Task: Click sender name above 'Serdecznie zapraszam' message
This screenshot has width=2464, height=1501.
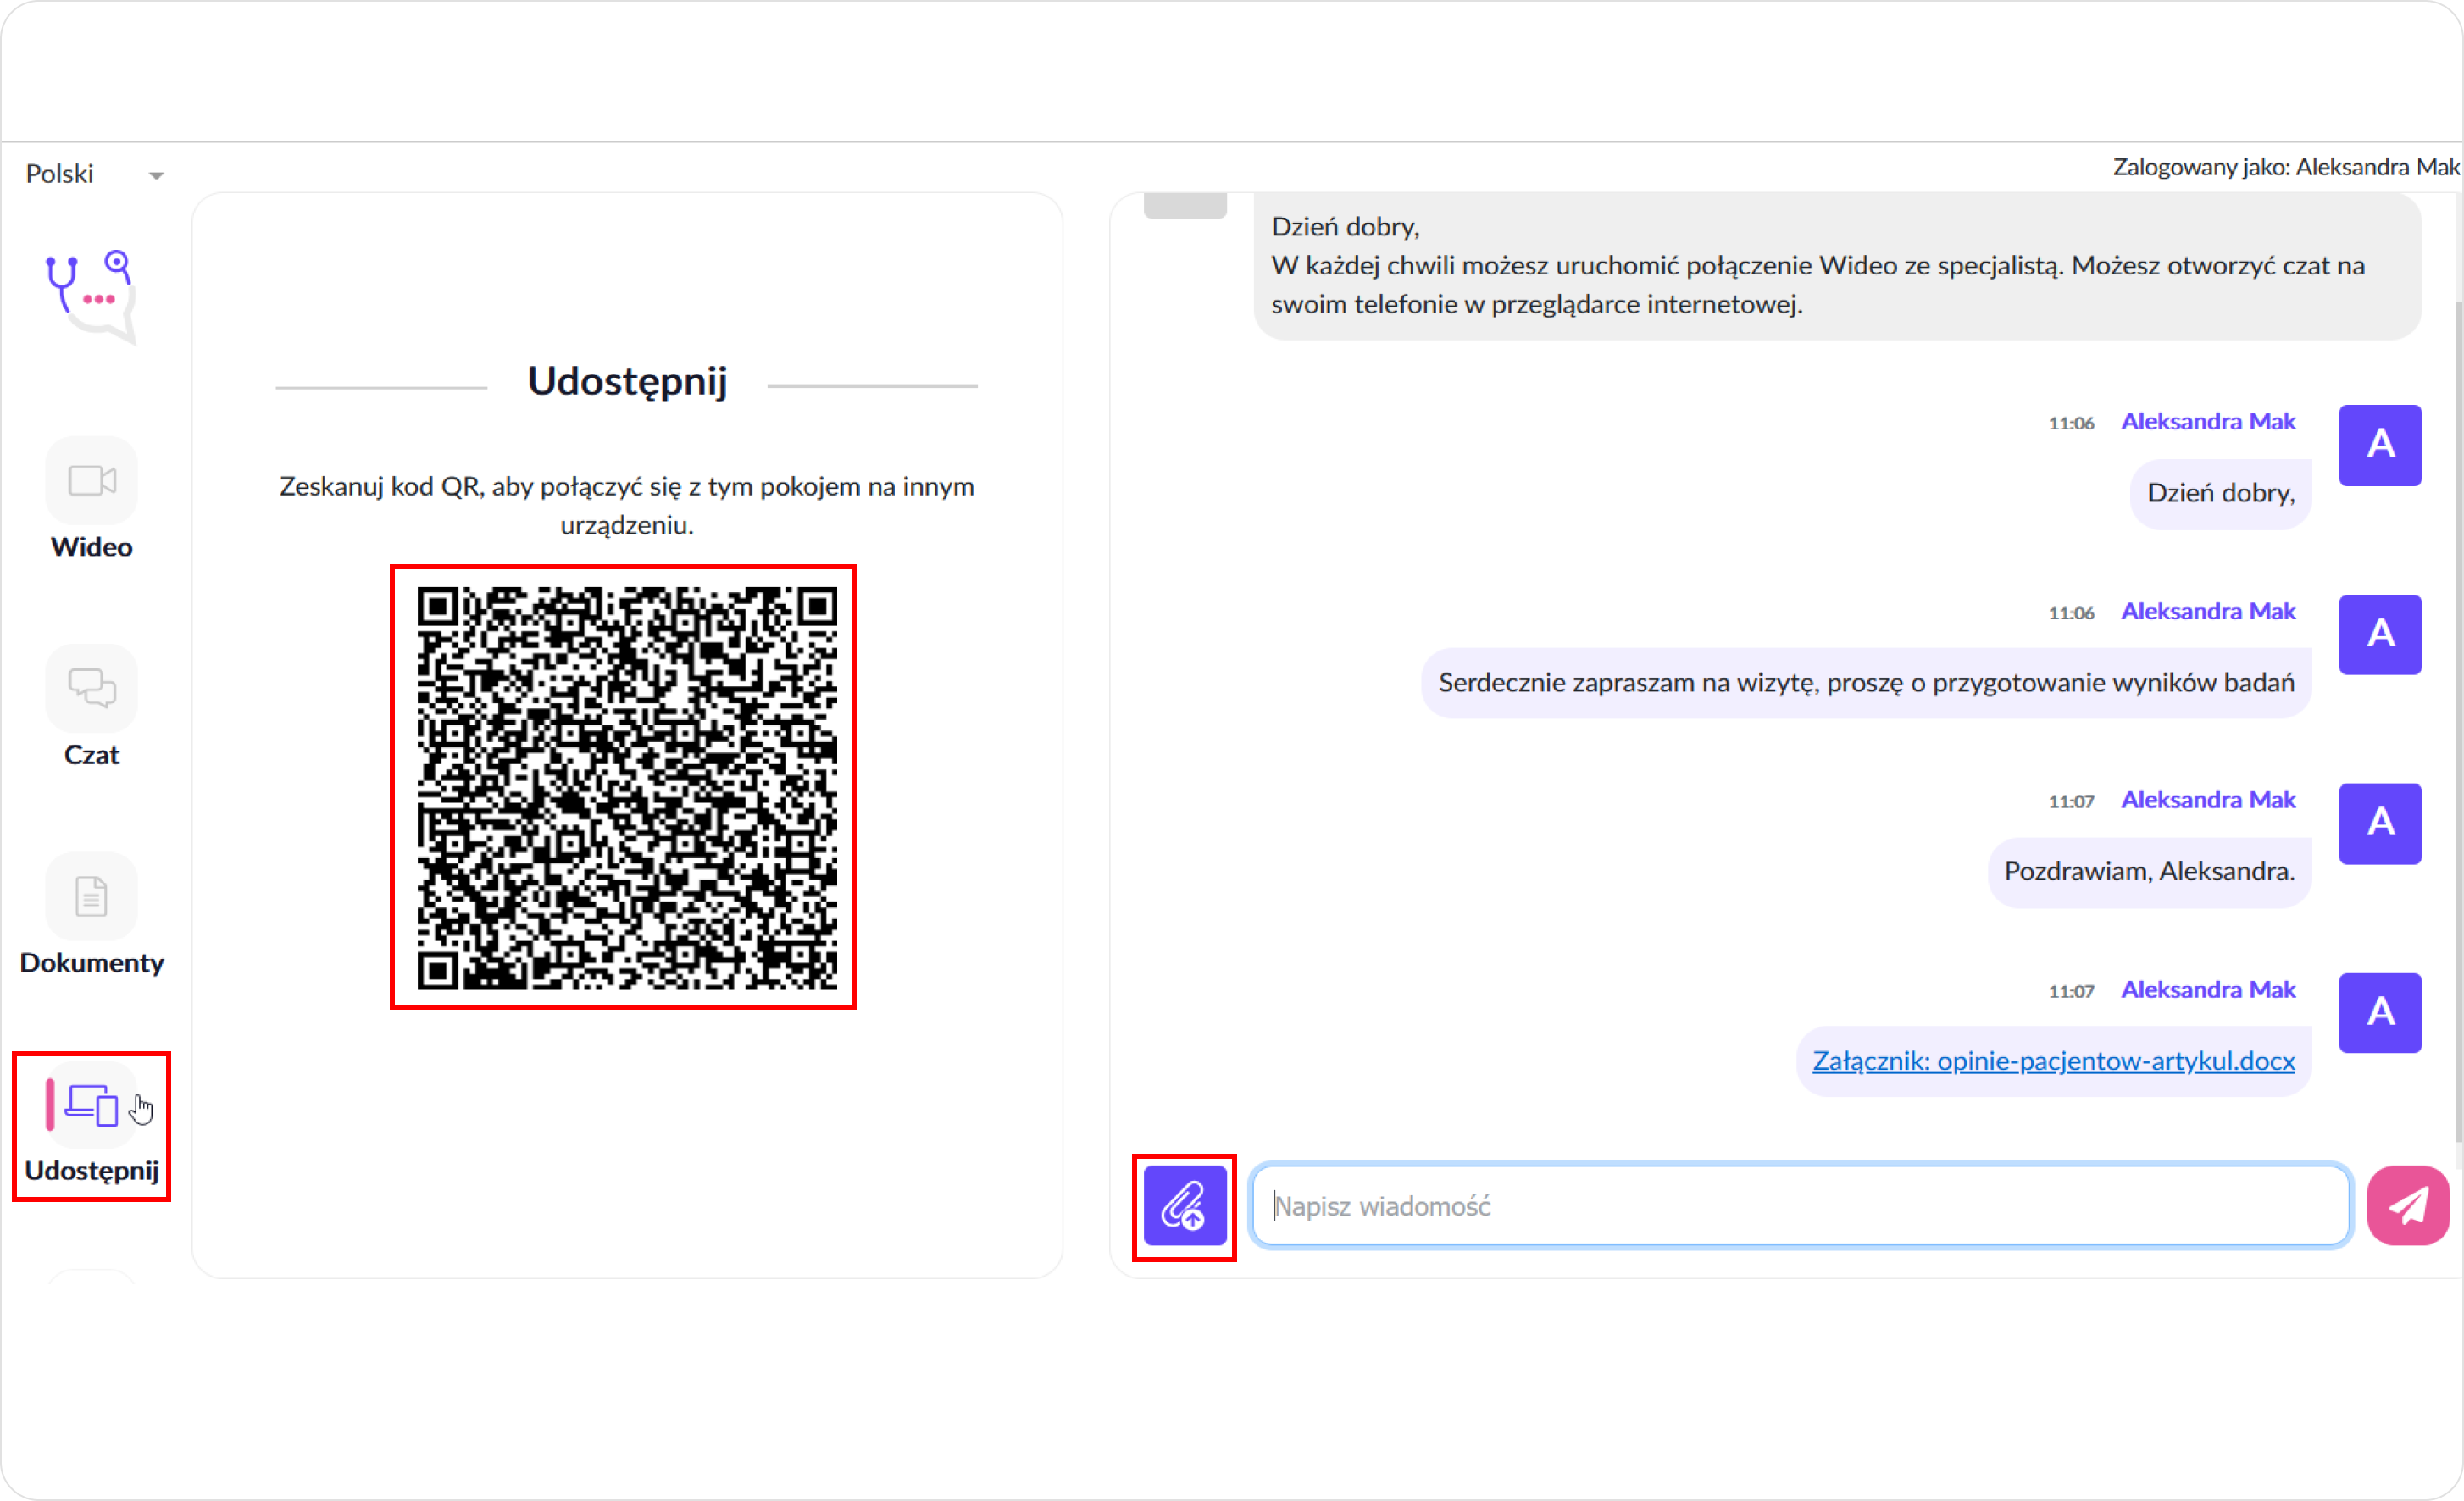Action: [2208, 612]
